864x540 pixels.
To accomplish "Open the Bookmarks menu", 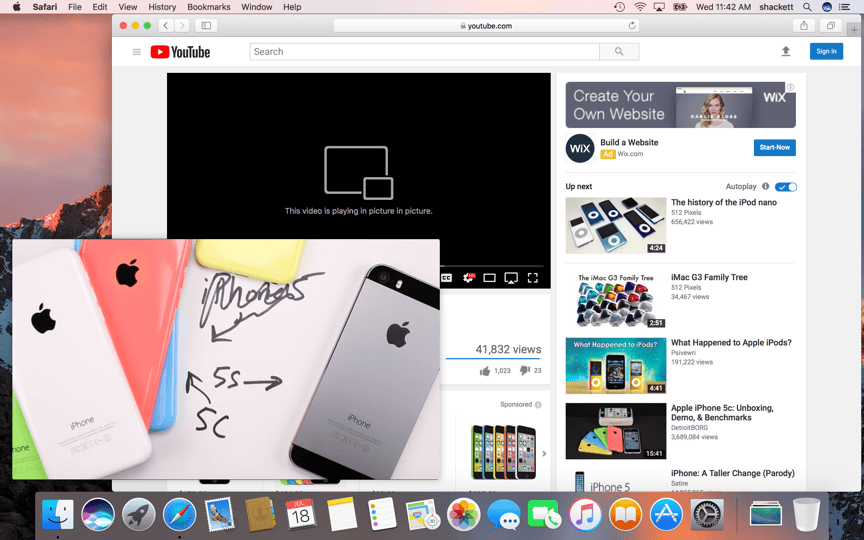I will [x=209, y=7].
